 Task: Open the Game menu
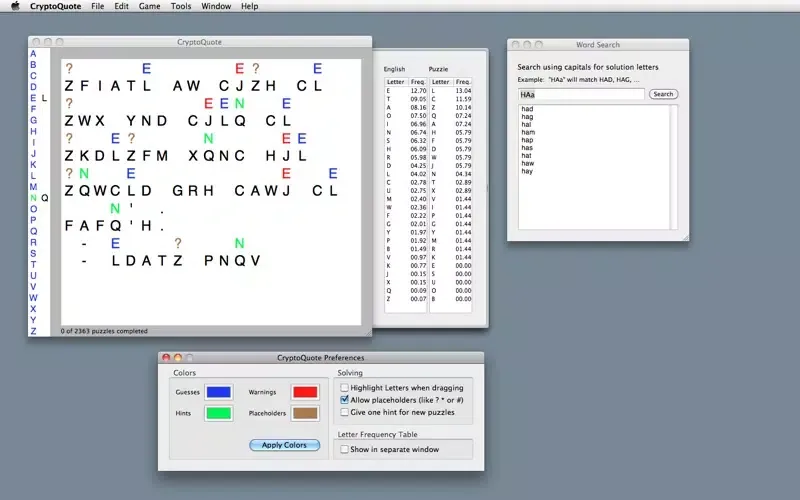point(149,6)
